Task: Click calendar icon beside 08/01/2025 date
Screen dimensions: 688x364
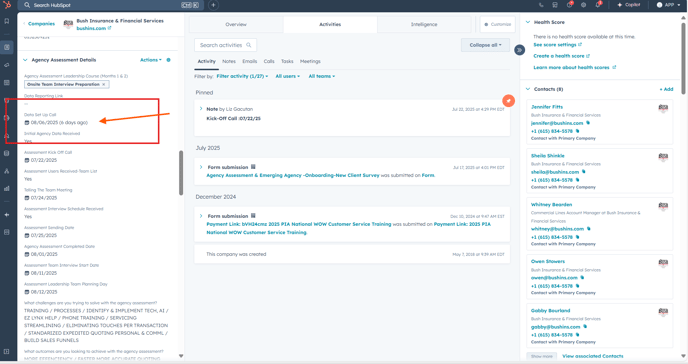Action: point(26,254)
